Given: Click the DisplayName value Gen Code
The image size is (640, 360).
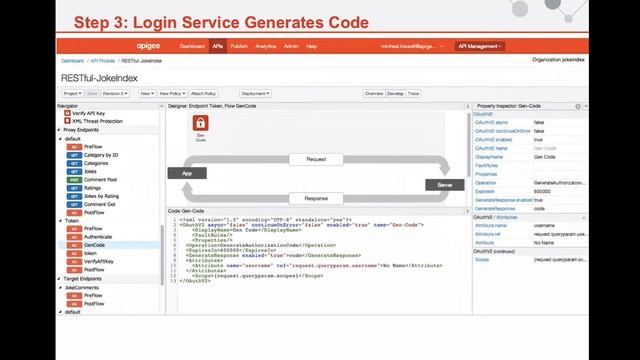Looking at the screenshot, I should pyautogui.click(x=544, y=157).
